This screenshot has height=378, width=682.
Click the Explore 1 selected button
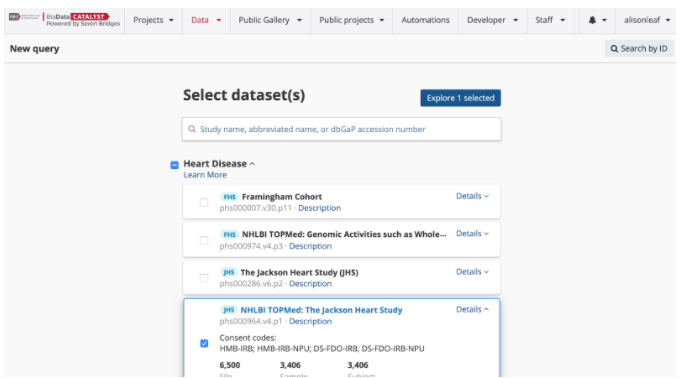(460, 98)
